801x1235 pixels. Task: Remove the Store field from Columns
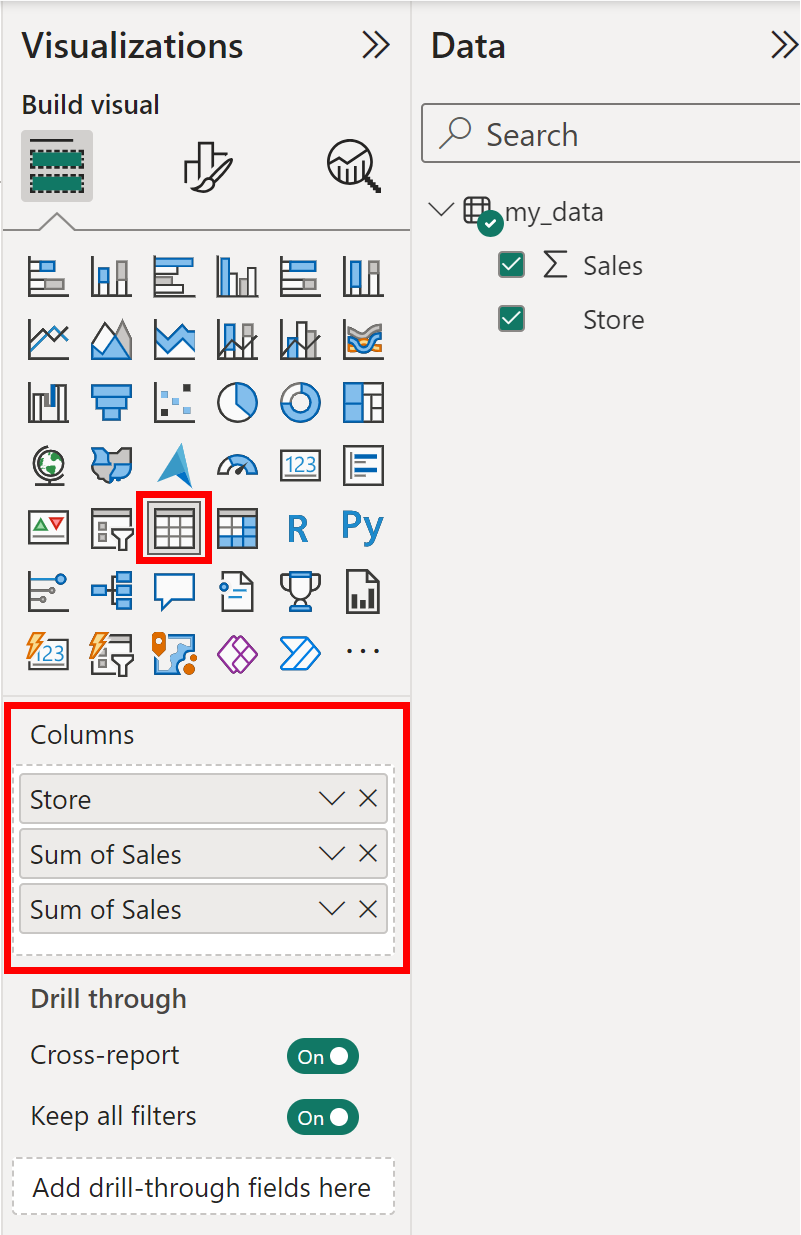click(368, 798)
